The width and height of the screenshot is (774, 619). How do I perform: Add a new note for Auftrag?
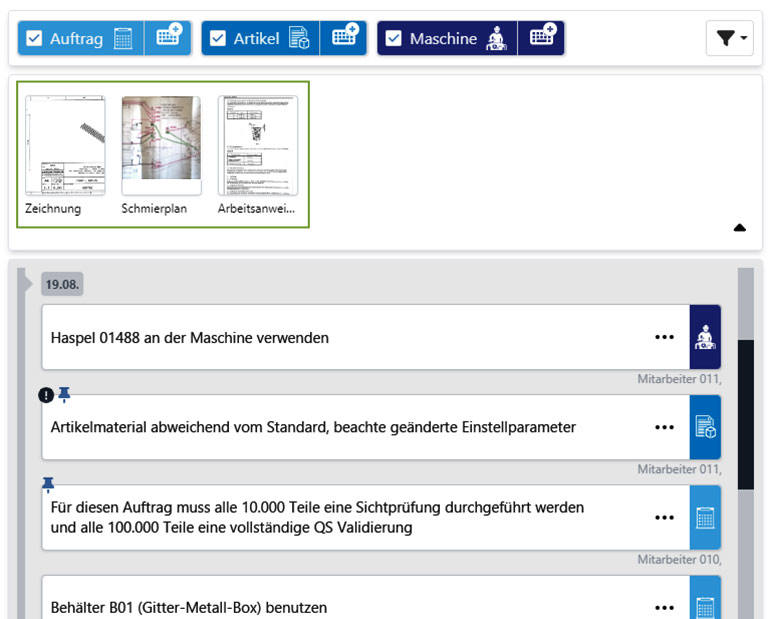[168, 38]
